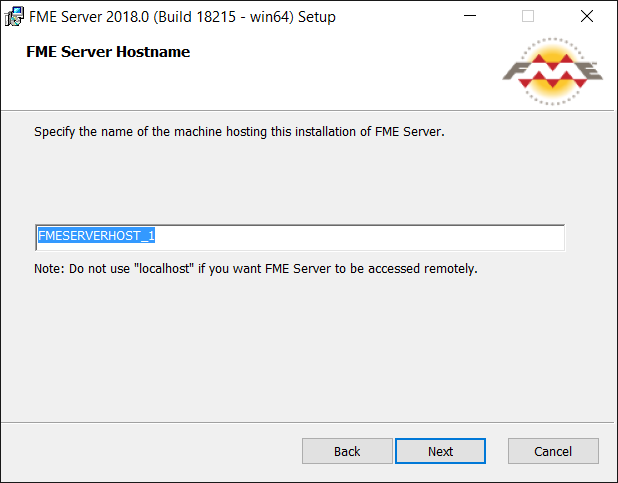Click the quoted "localhost" word in the note
This screenshot has height=483, width=618.
coord(164,269)
